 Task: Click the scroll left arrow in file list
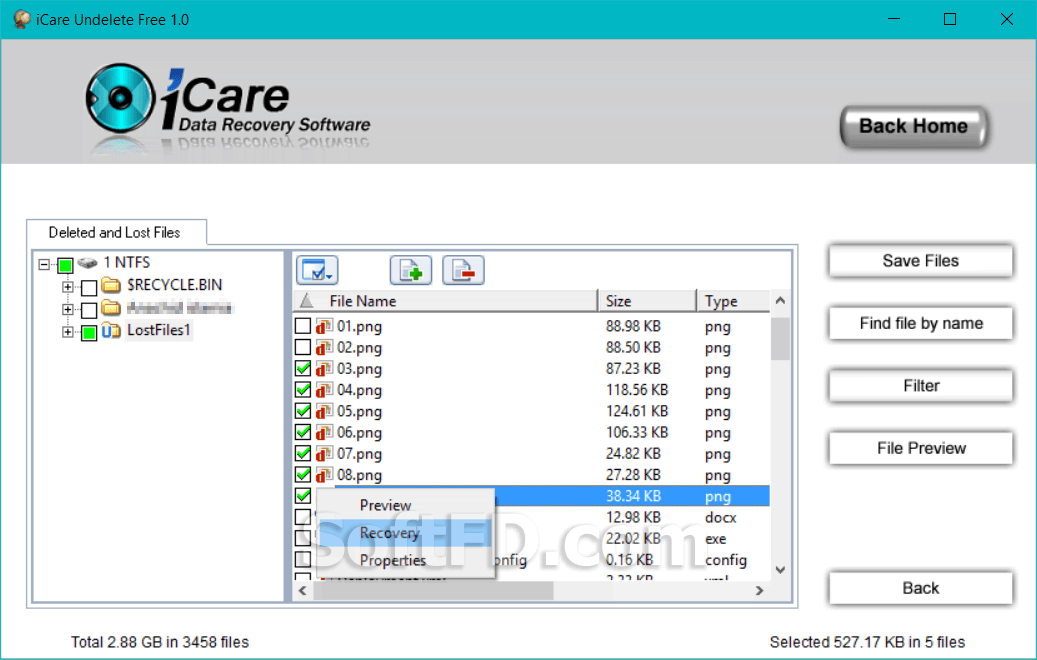tap(303, 591)
